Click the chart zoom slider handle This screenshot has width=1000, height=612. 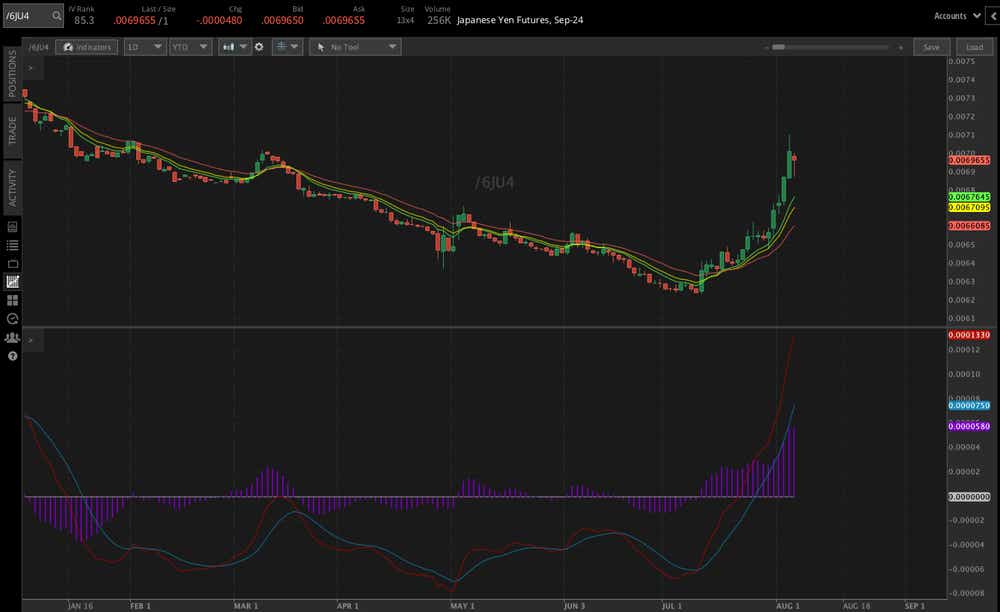779,47
